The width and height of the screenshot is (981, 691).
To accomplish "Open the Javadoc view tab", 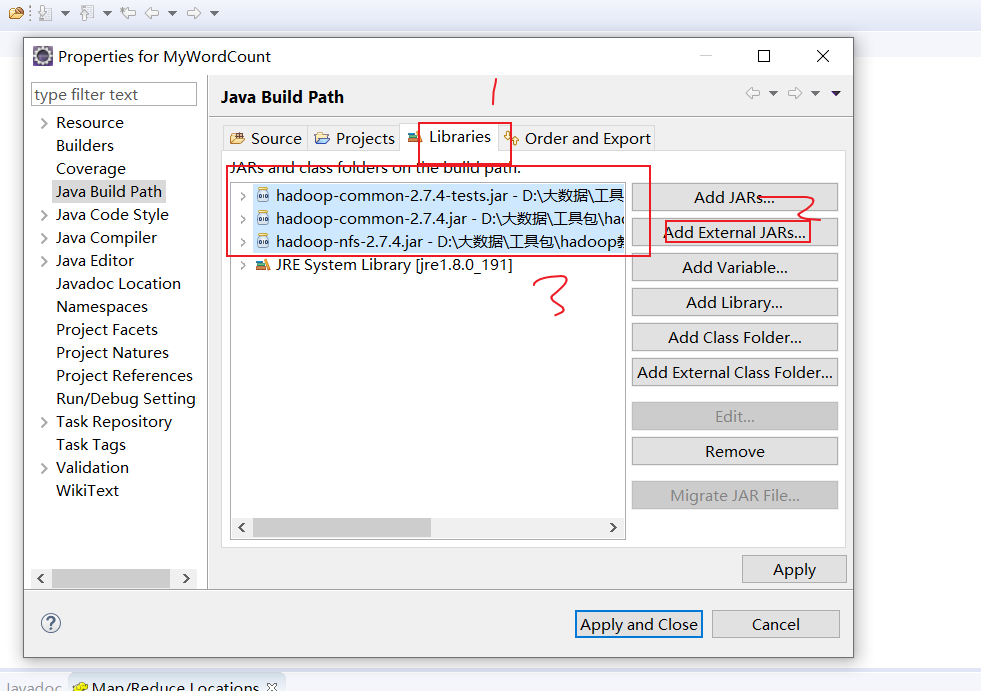I will [x=34, y=686].
